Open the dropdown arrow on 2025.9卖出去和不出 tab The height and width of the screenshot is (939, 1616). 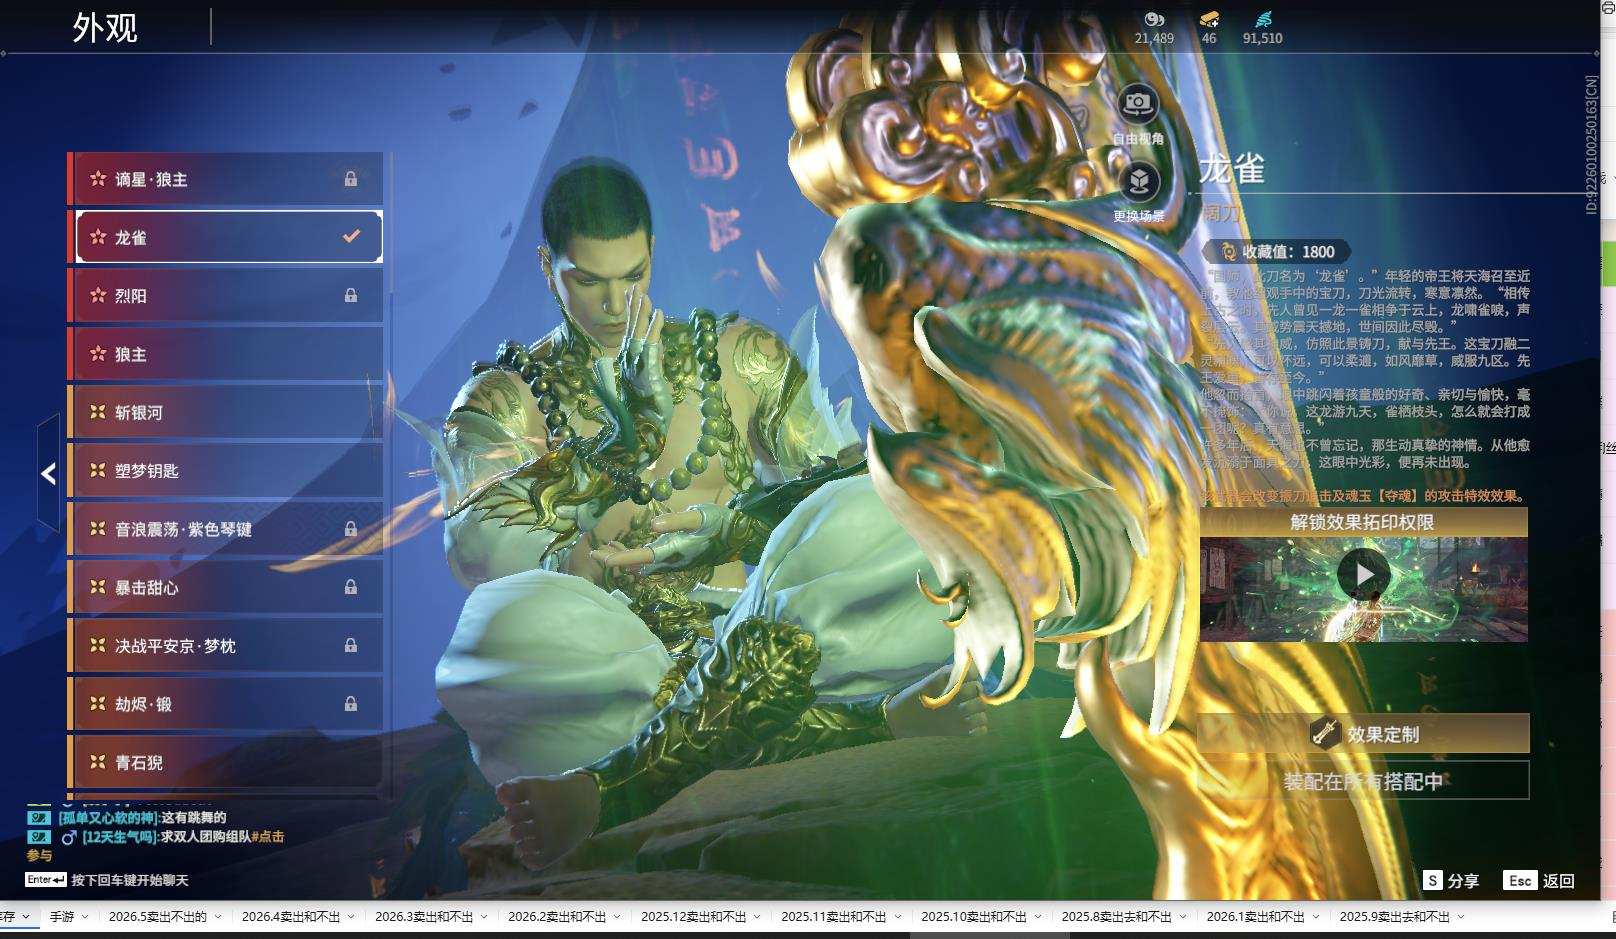pyautogui.click(x=1461, y=917)
